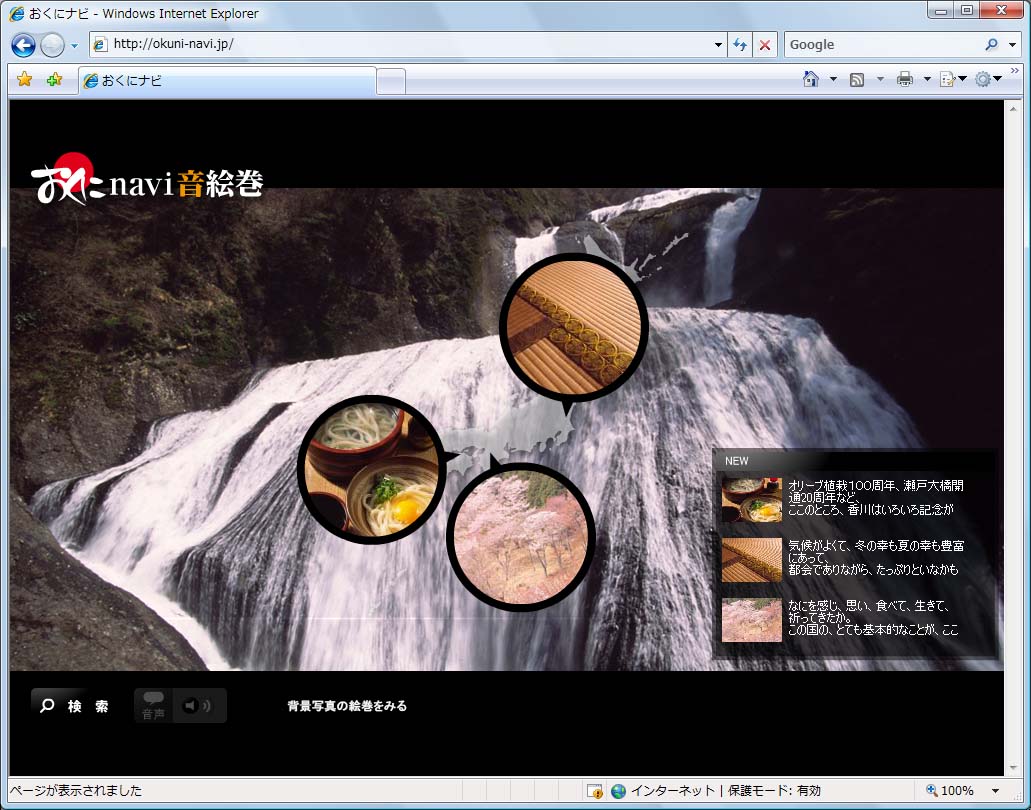Show more toolbar commands chevron
Screen dimensions: 1031x810
pos(1015,70)
